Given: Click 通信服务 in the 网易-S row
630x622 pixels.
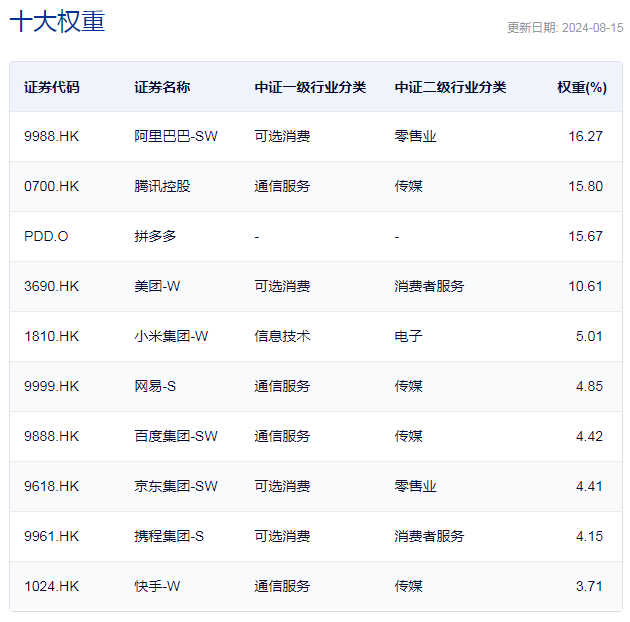Looking at the screenshot, I should click(x=282, y=387).
